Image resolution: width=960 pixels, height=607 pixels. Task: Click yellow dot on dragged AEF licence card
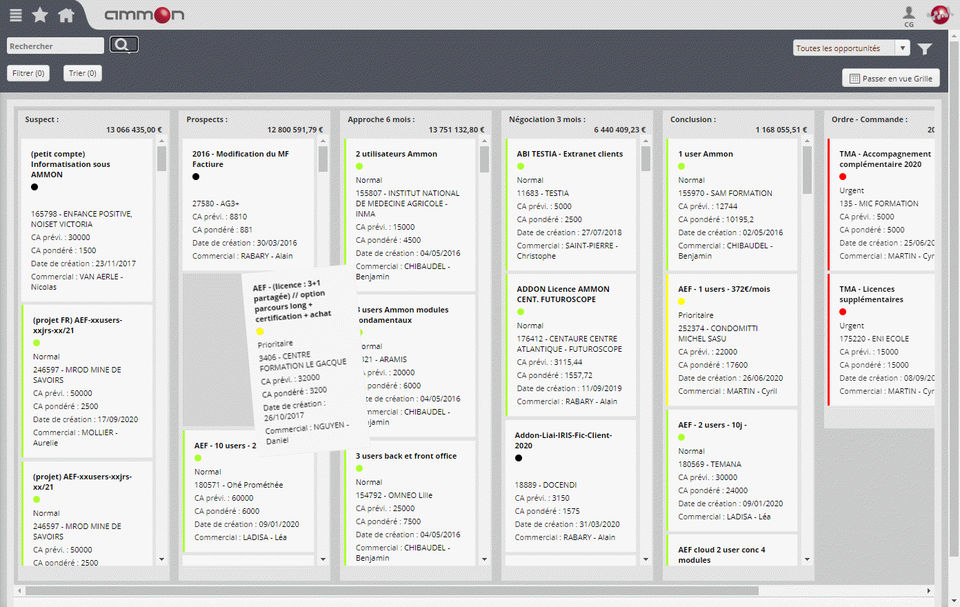pyautogui.click(x=260, y=331)
